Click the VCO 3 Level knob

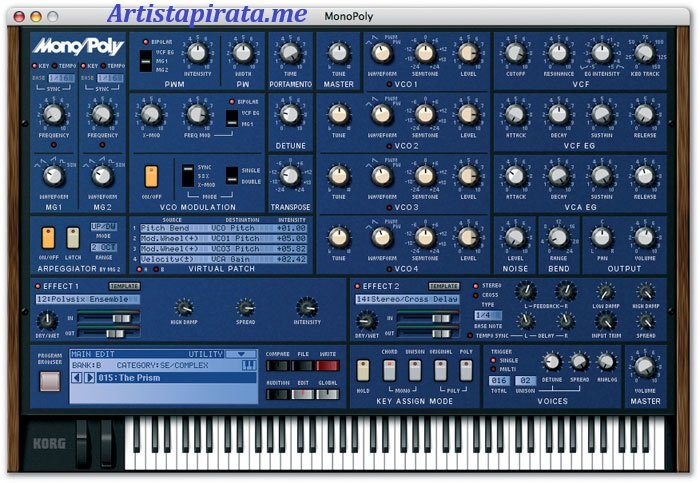click(x=468, y=176)
